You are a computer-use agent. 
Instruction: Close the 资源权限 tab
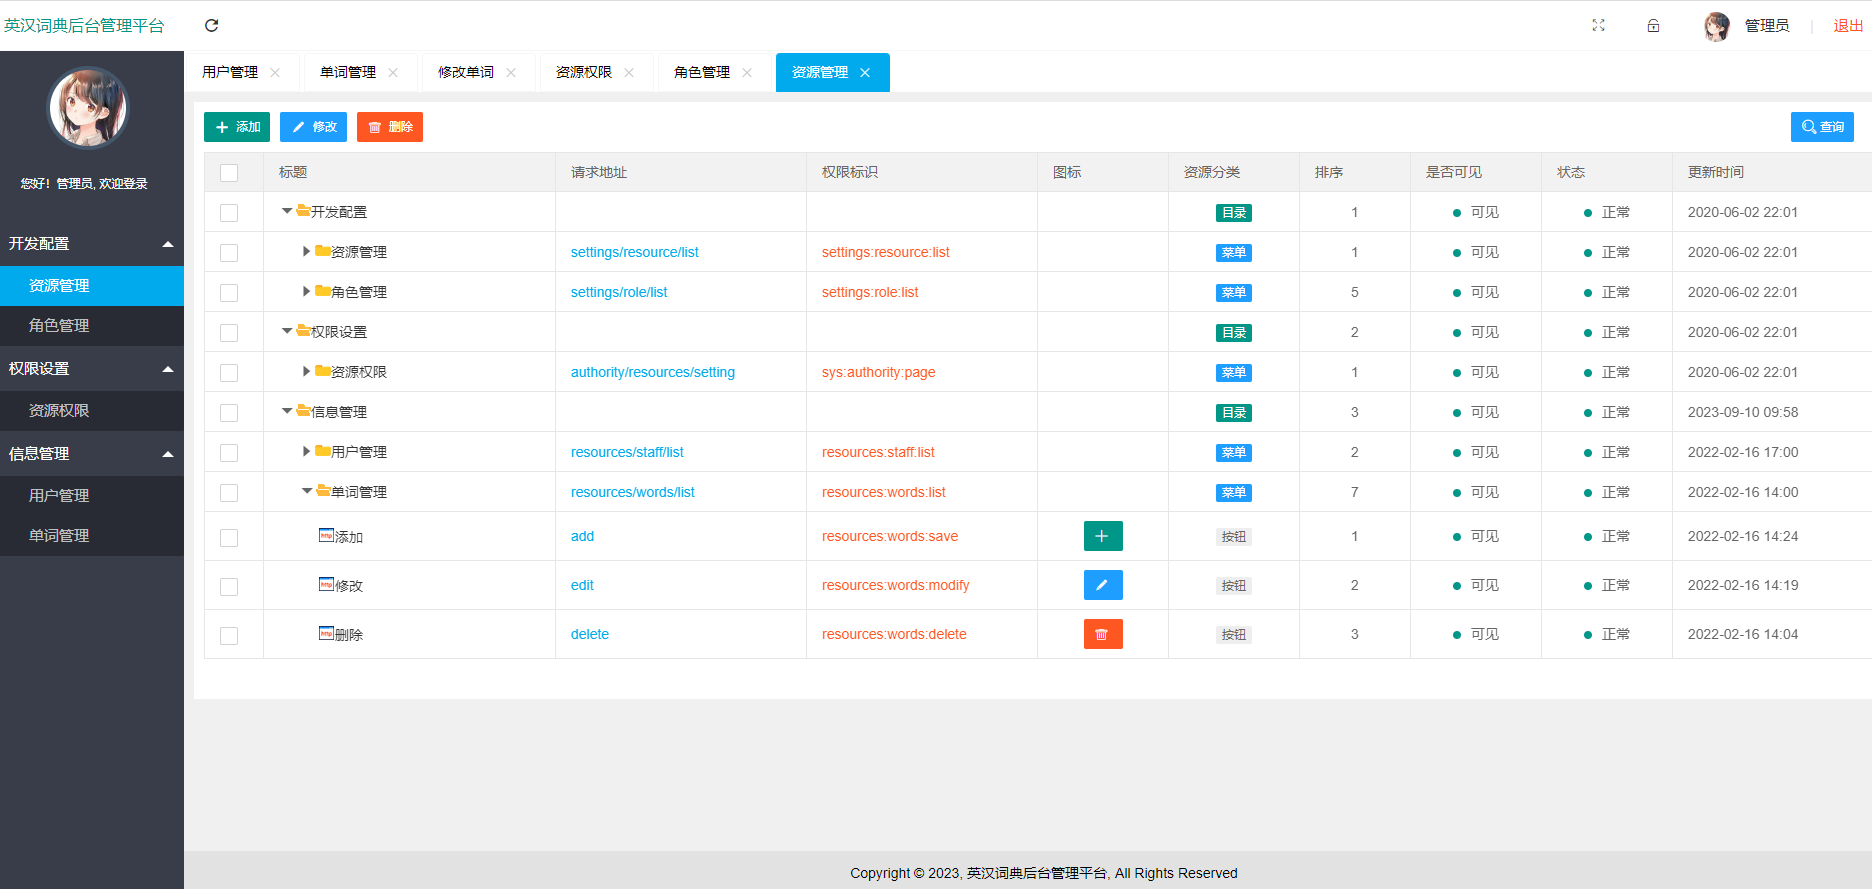click(629, 73)
